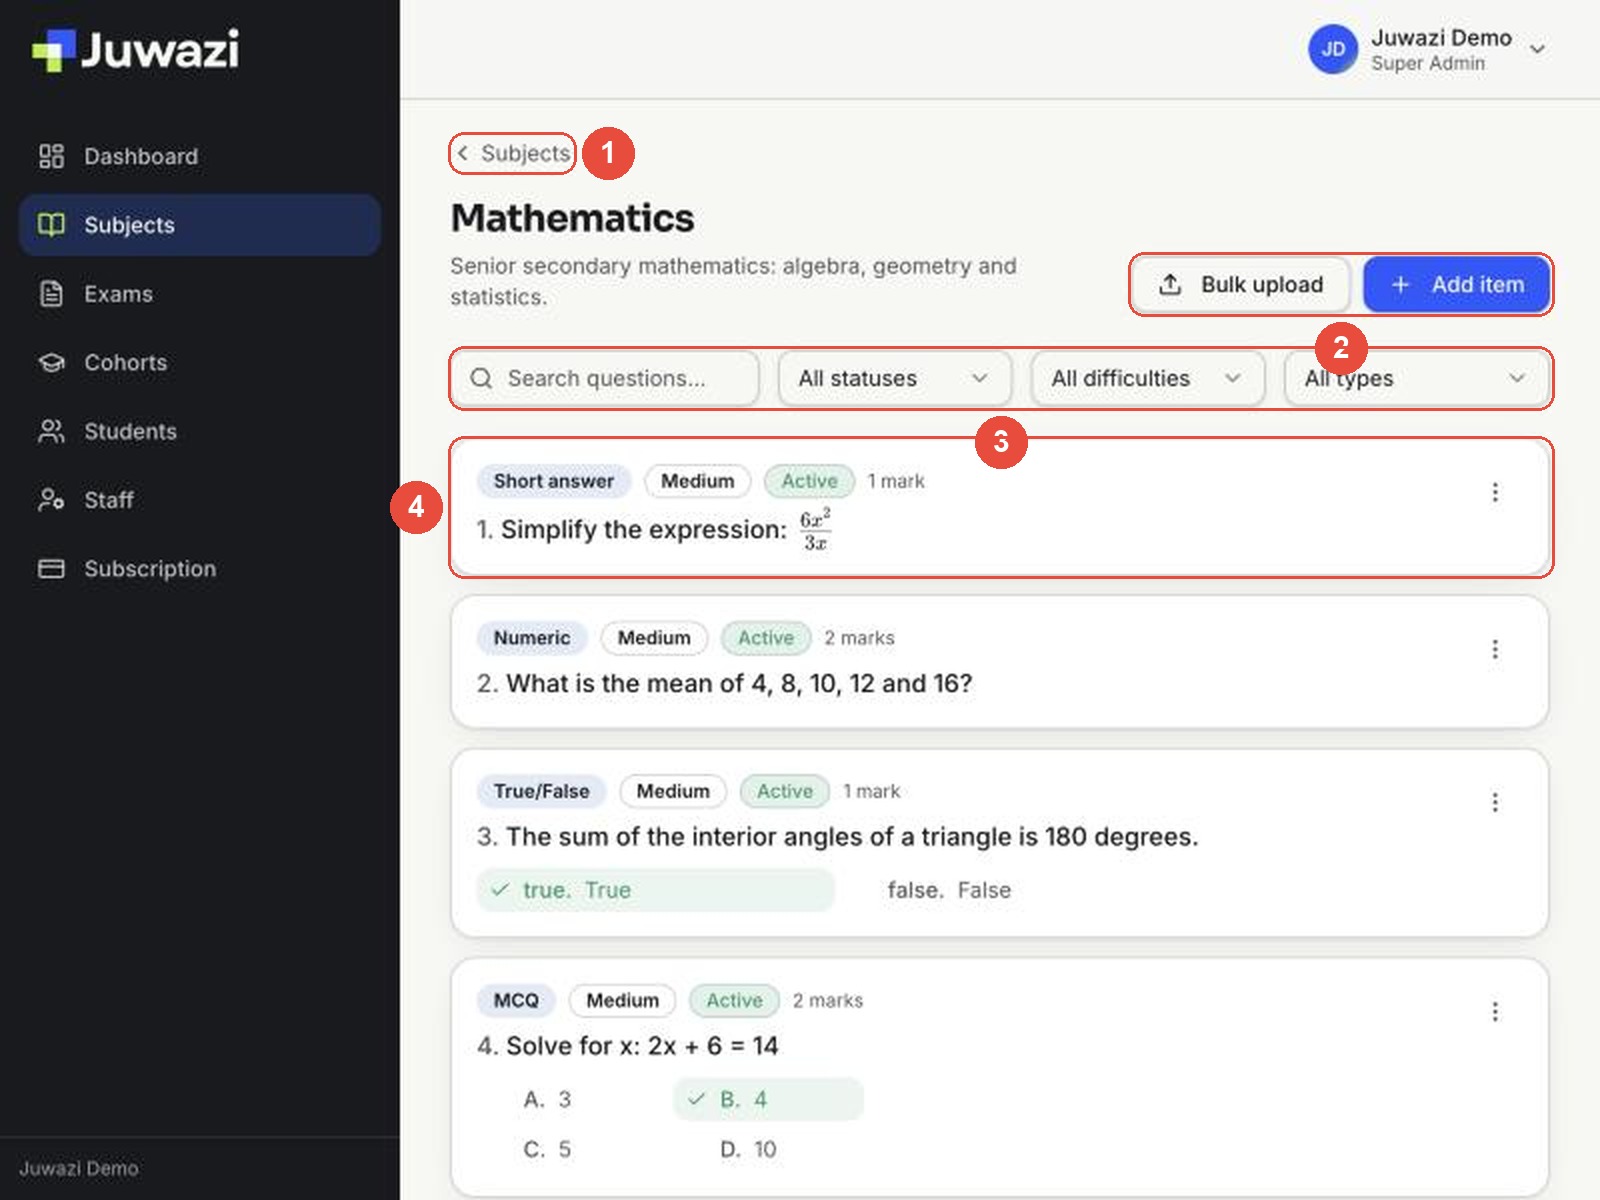Screen dimensions: 1600x1200
Task: Select Subjects in the sidebar
Action: tap(199, 225)
